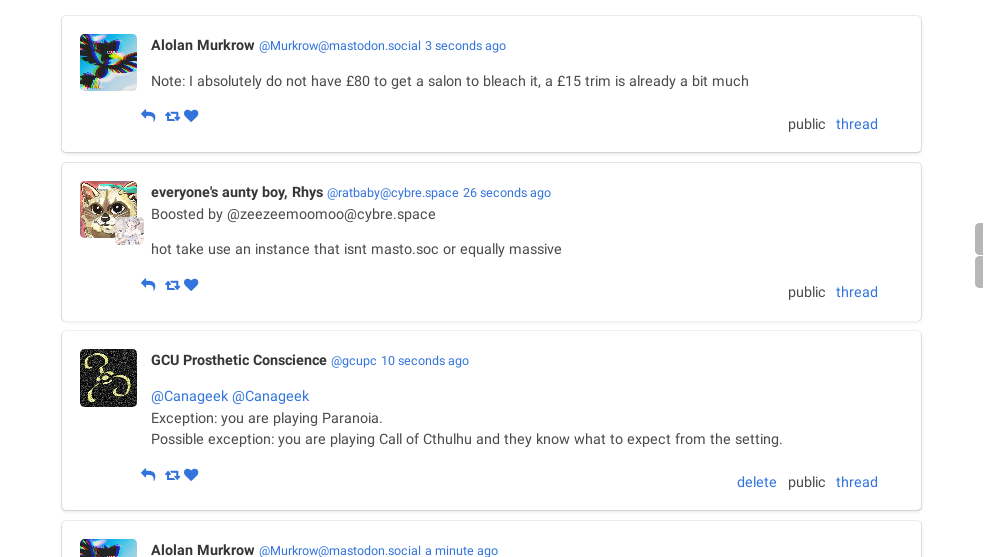Boost the masto.soc hot take post
991x557 pixels.
coord(172,285)
